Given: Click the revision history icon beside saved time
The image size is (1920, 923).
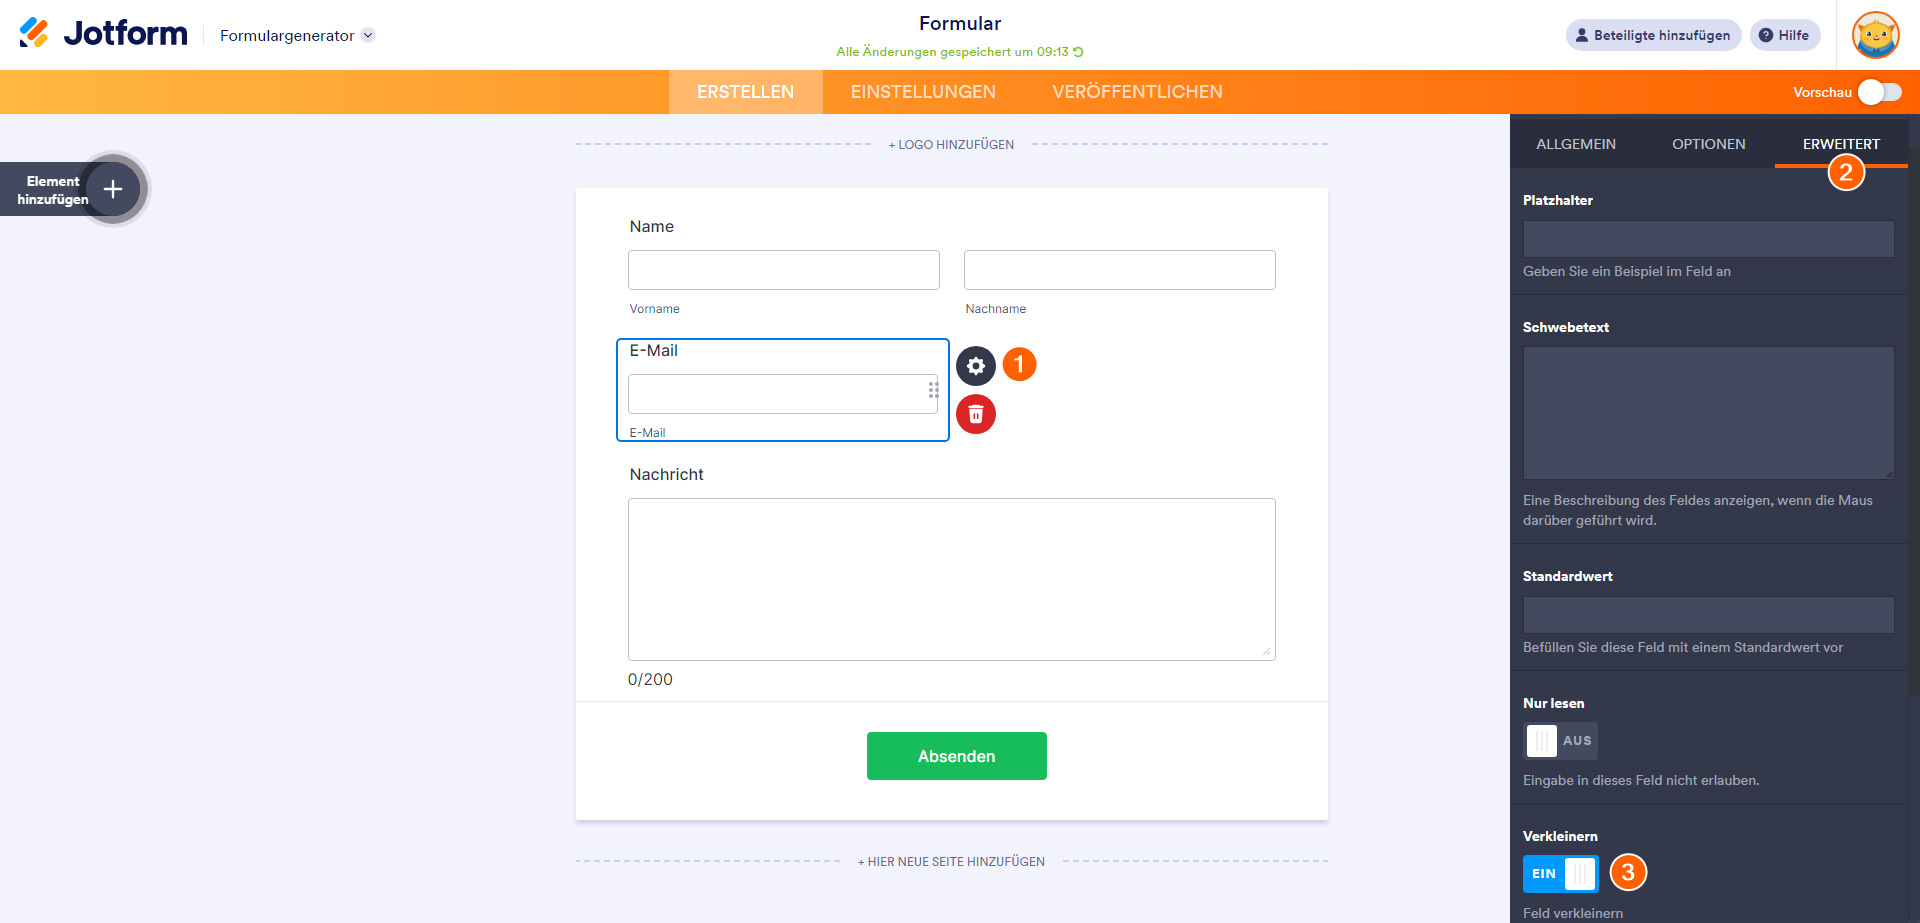Looking at the screenshot, I should [x=1079, y=52].
